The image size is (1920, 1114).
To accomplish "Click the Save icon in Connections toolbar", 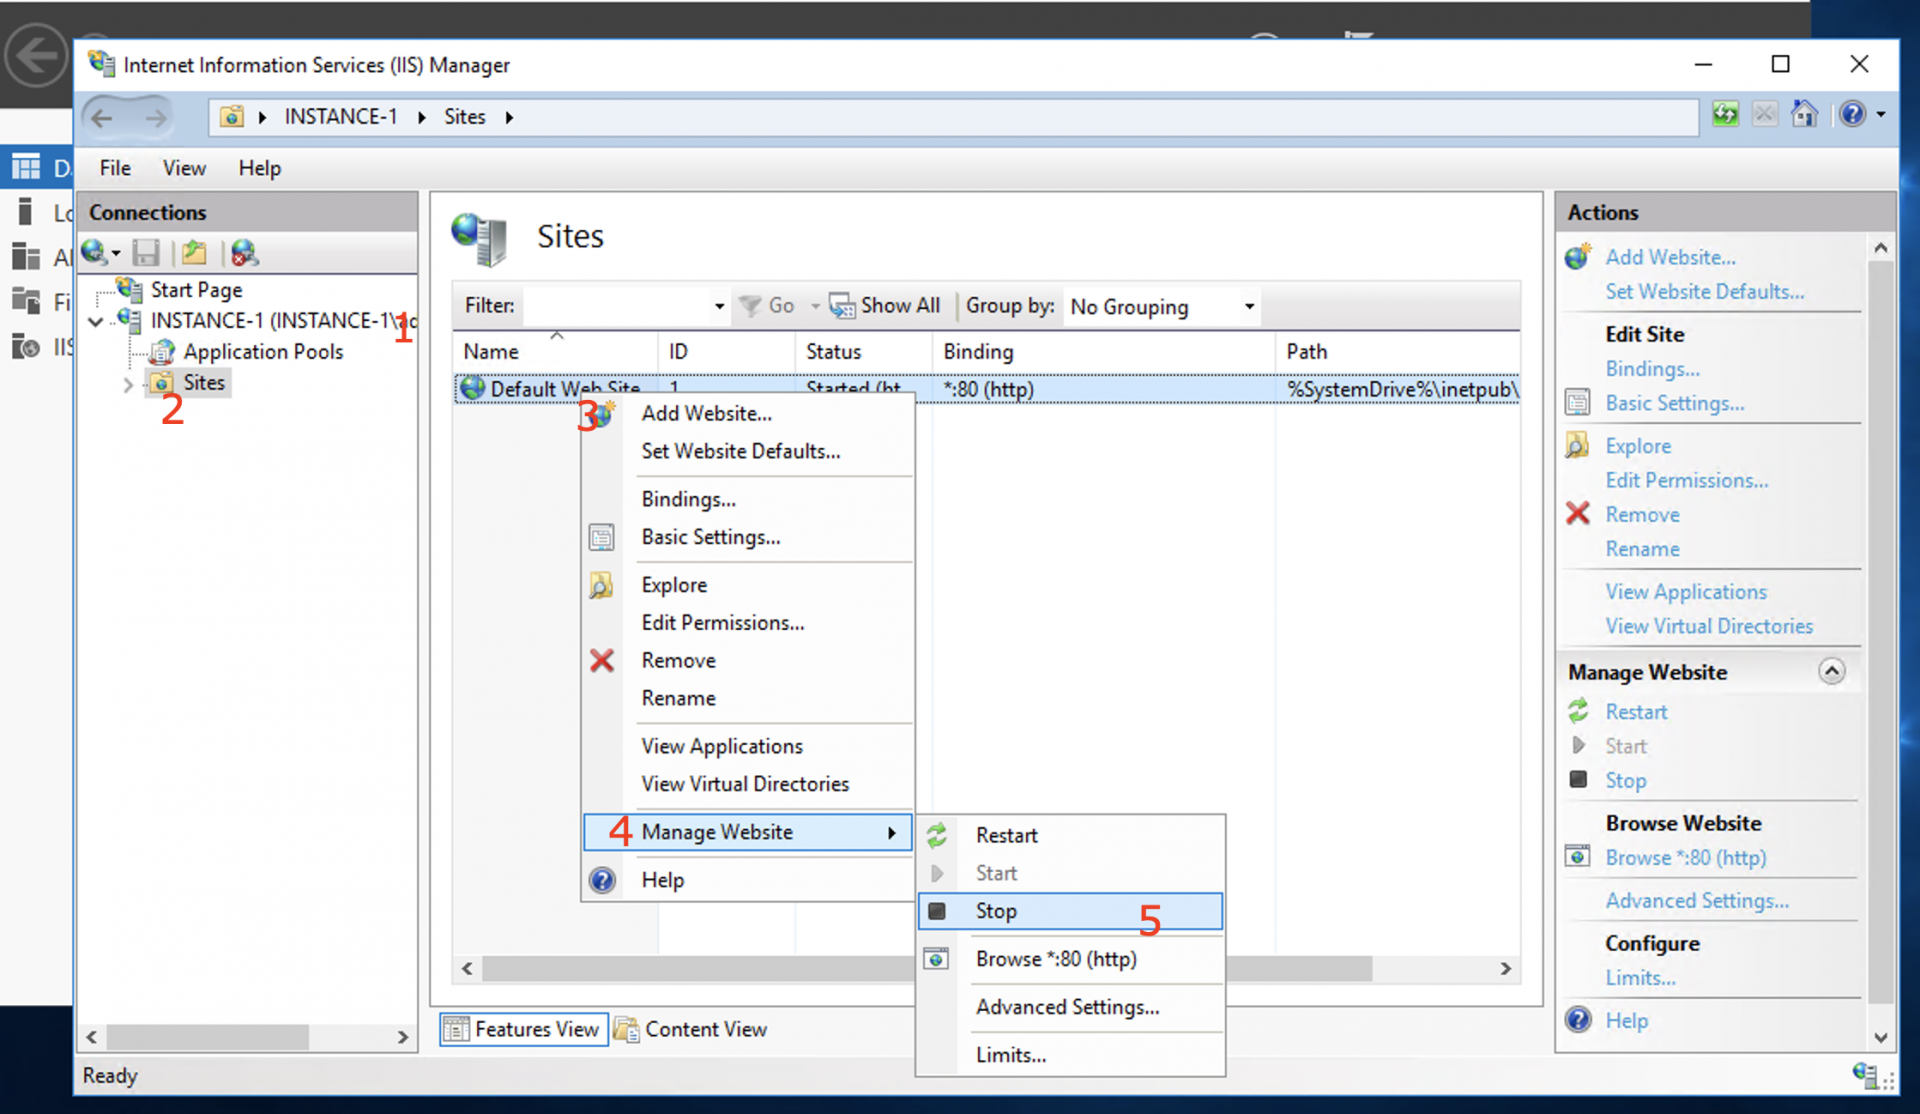I will pyautogui.click(x=146, y=253).
